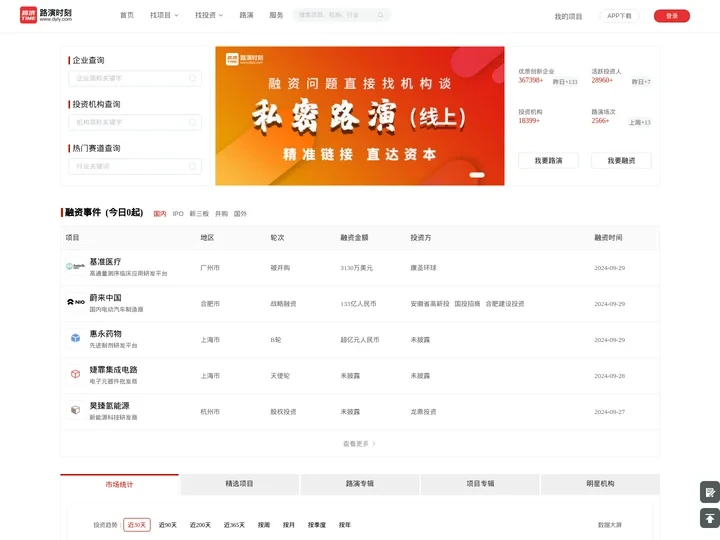Select 近30天 trend range
The image size is (720, 540).
tap(137, 525)
